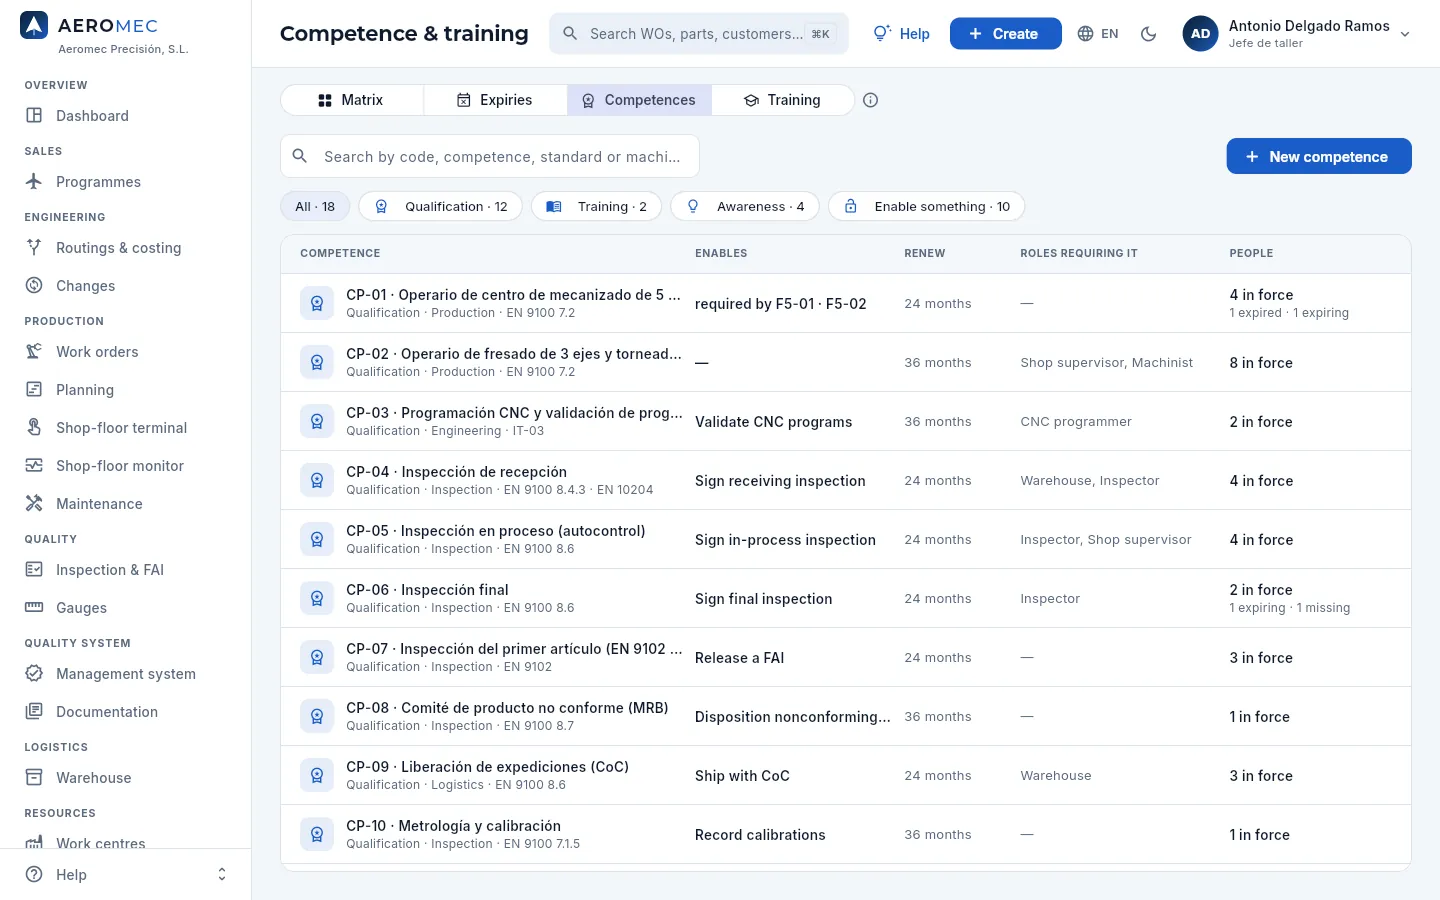The image size is (1440, 900).
Task: Switch to the Expiries tab
Action: coord(495,100)
